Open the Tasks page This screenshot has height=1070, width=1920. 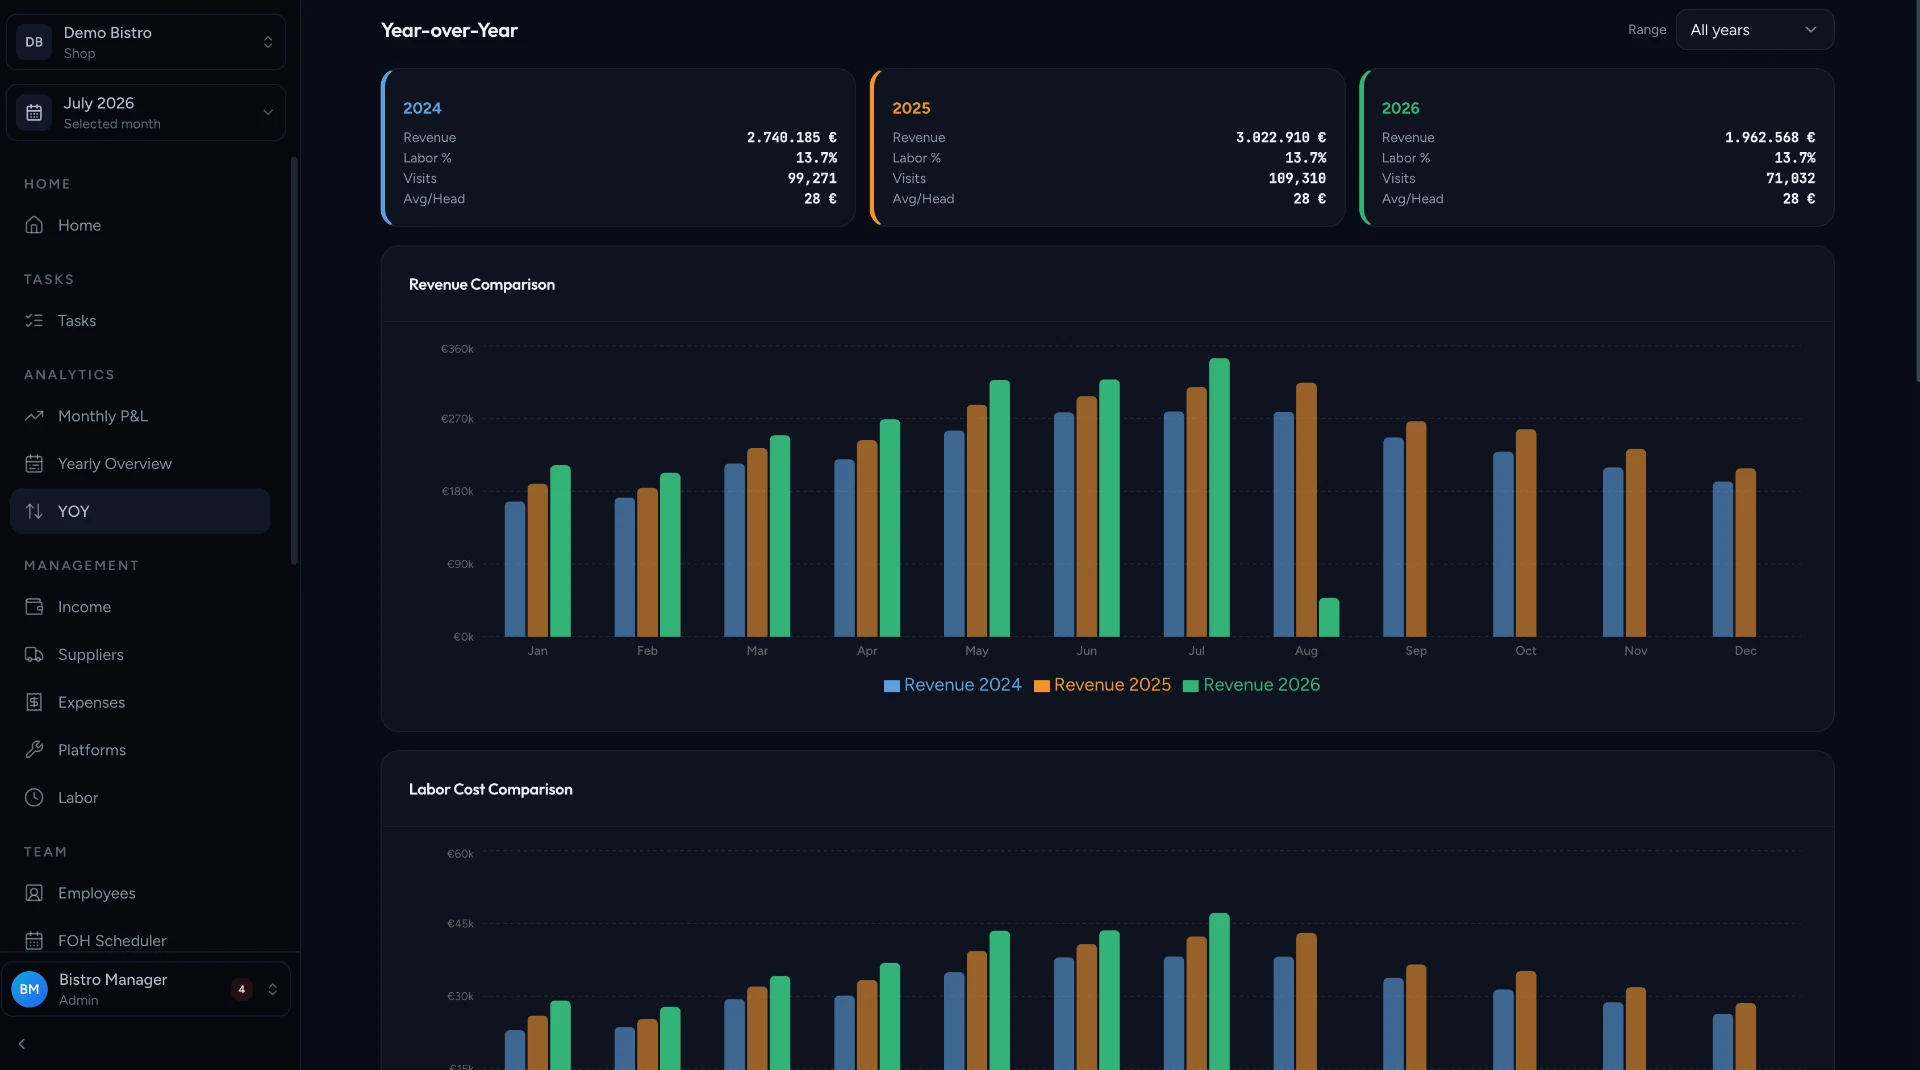140,320
